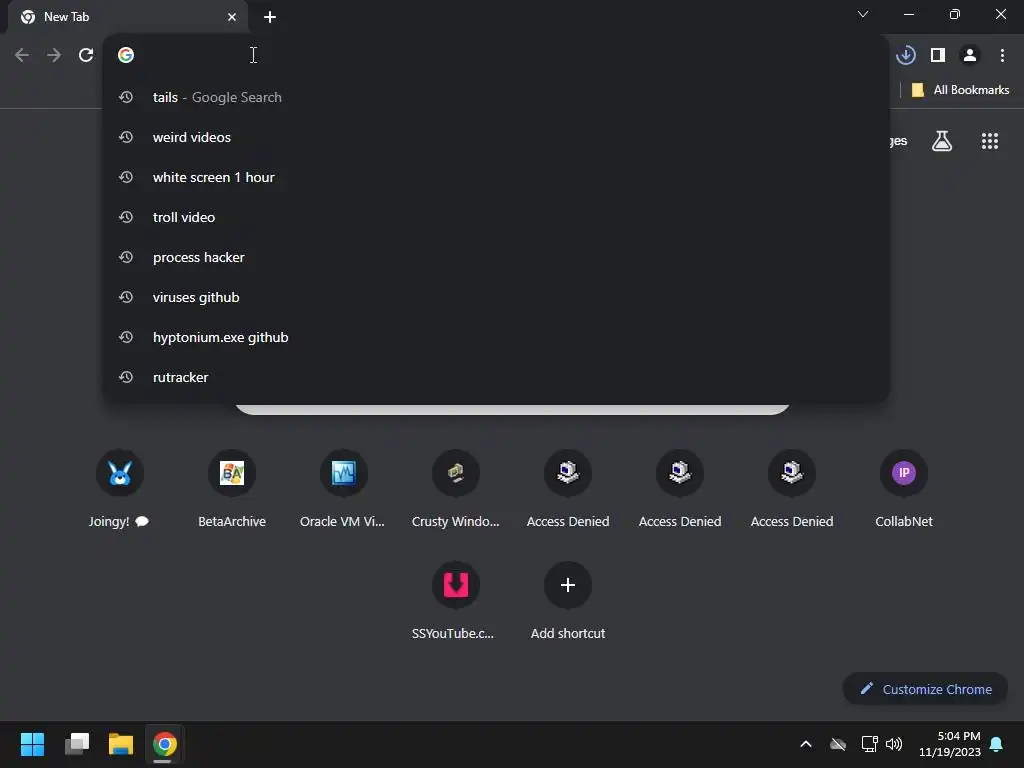
Task: Click the Add shortcut plus button
Action: [568, 584]
